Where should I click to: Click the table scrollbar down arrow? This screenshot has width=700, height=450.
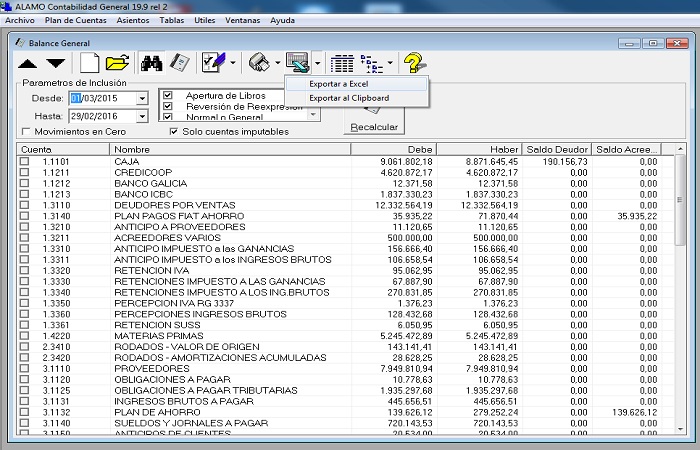click(679, 429)
